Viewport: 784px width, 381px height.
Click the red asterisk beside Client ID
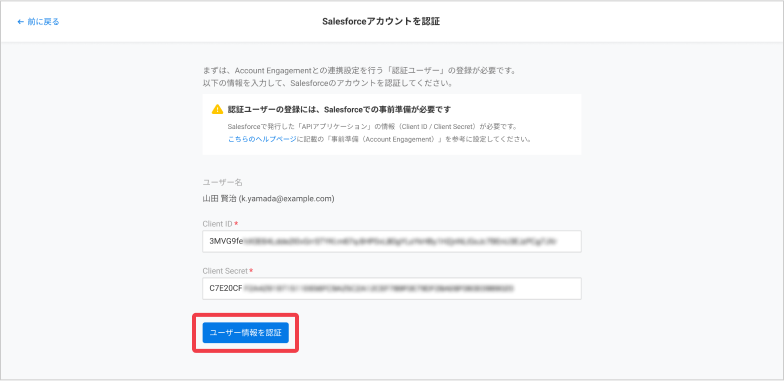point(236,223)
